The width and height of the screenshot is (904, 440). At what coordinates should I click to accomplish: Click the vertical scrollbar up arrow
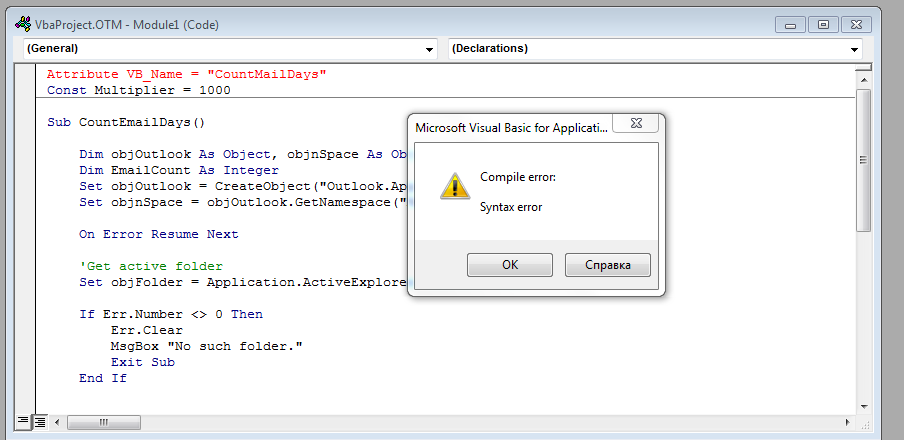pos(864,77)
